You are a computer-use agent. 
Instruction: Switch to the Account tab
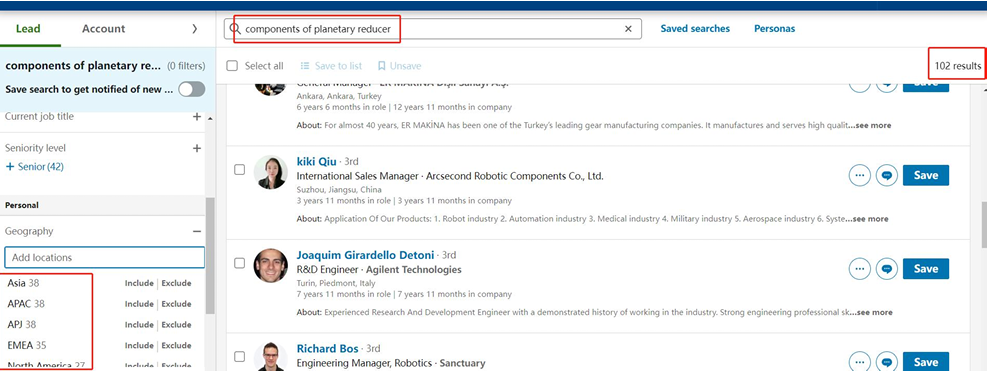pyautogui.click(x=103, y=29)
